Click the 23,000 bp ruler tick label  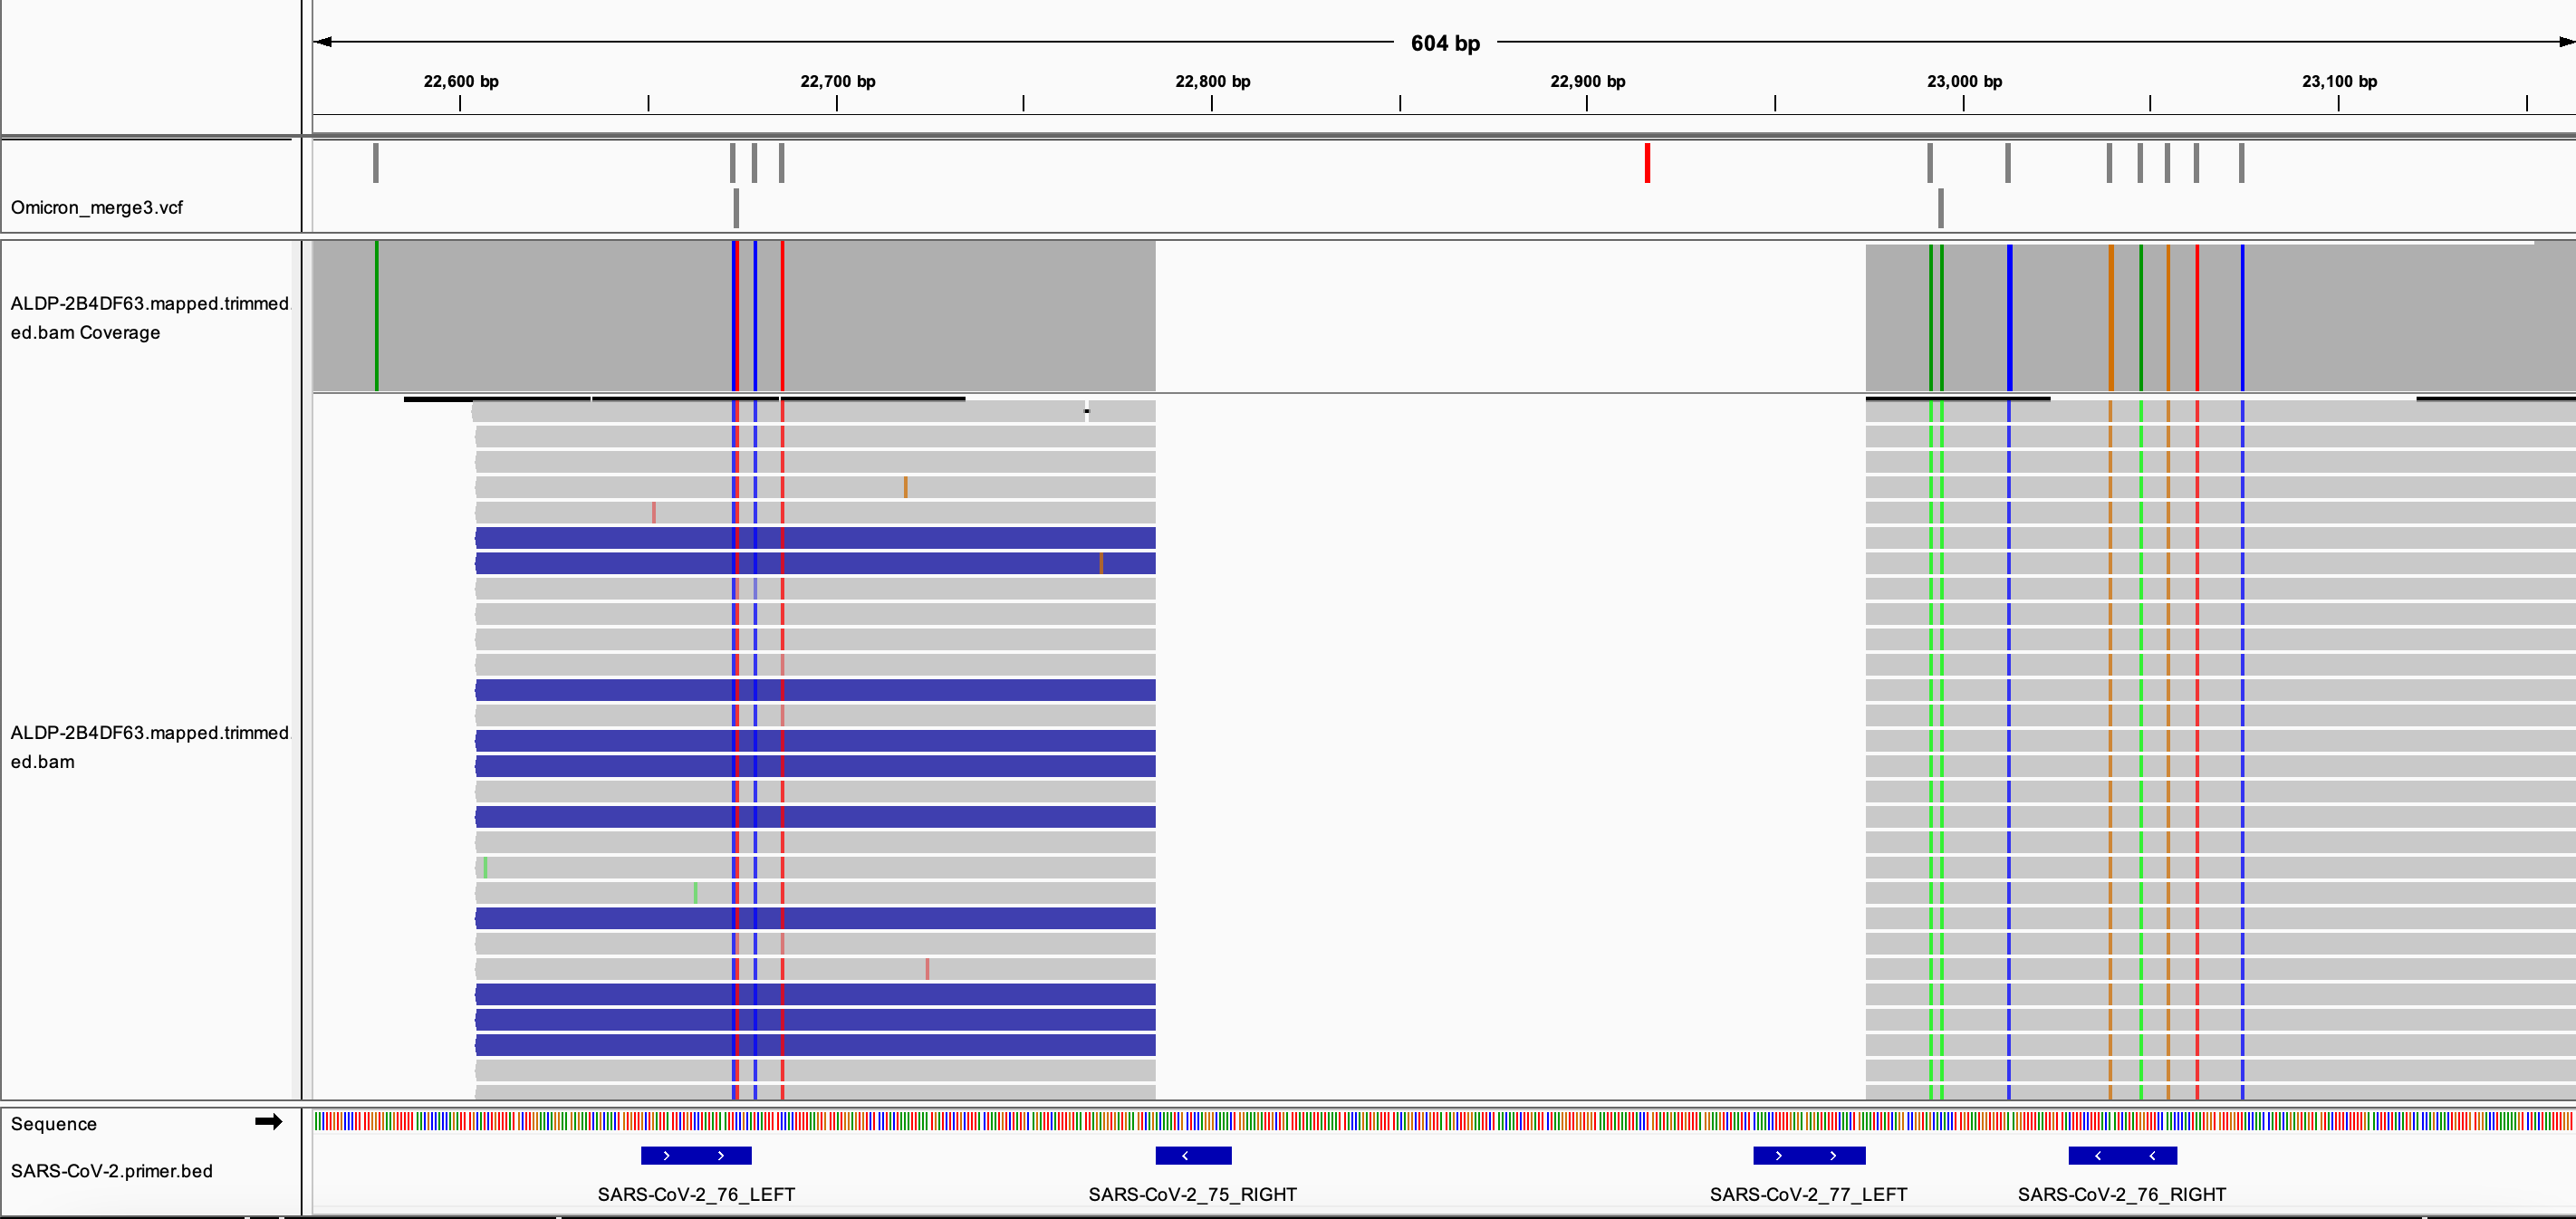pyautogui.click(x=1964, y=81)
